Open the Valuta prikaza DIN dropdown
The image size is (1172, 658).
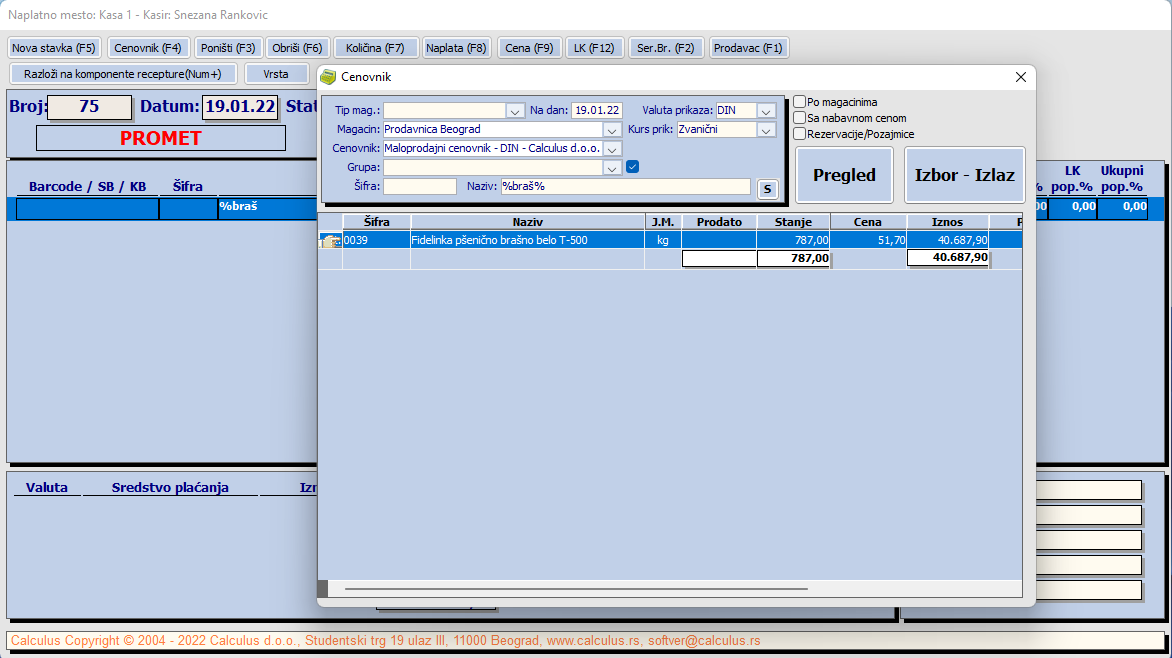point(766,111)
